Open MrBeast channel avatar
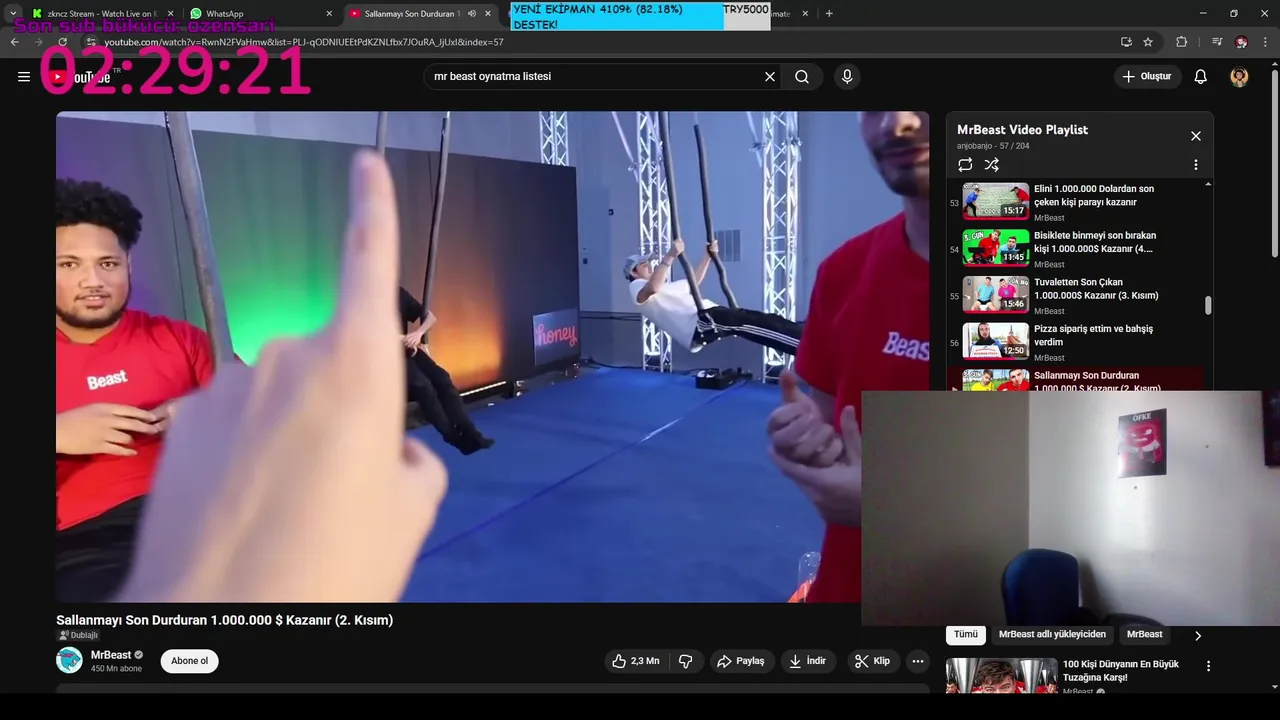This screenshot has height=720, width=1280. 69,660
